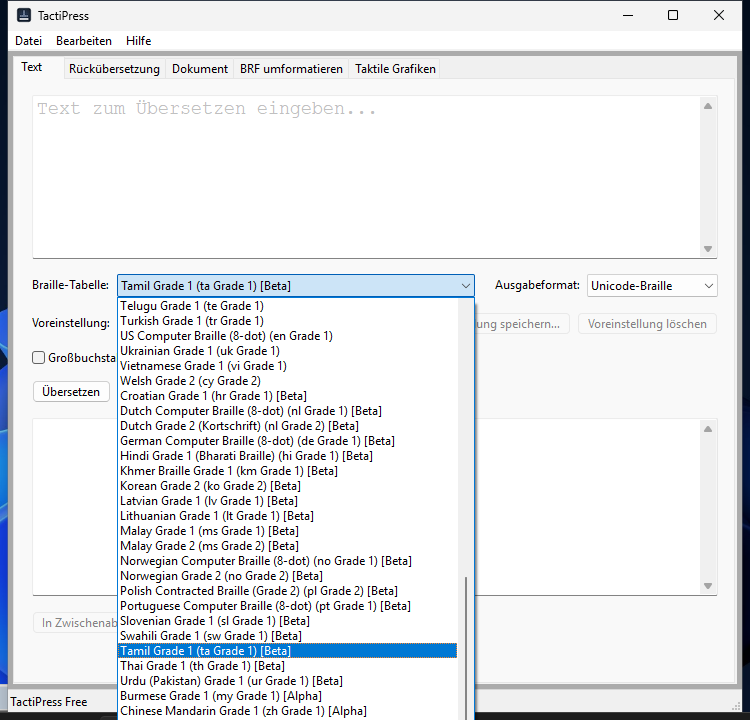The image size is (750, 720).
Task: Click the input text area scroll-up arrow
Action: pos(708,106)
